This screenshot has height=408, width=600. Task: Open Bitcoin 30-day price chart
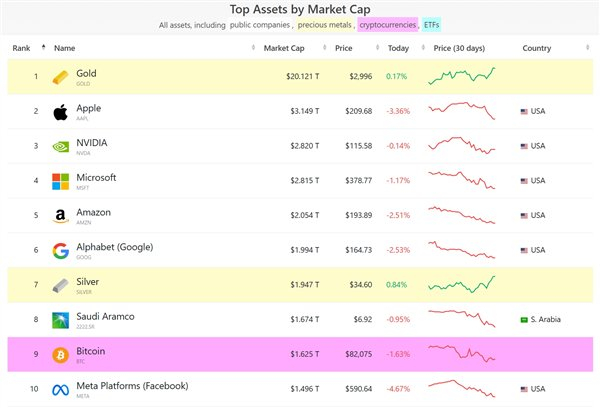click(461, 355)
